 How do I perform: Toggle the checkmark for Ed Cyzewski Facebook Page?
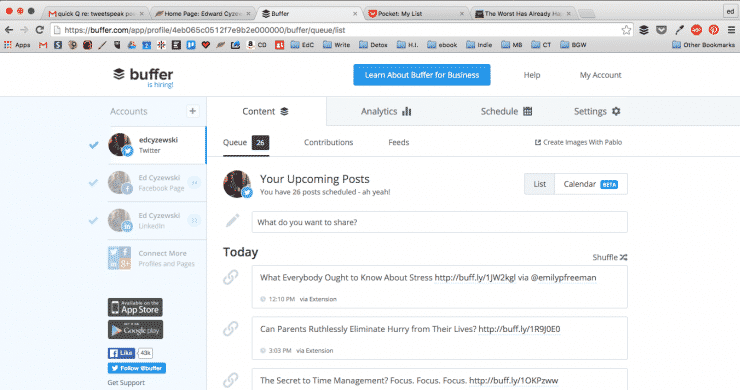tap(94, 183)
